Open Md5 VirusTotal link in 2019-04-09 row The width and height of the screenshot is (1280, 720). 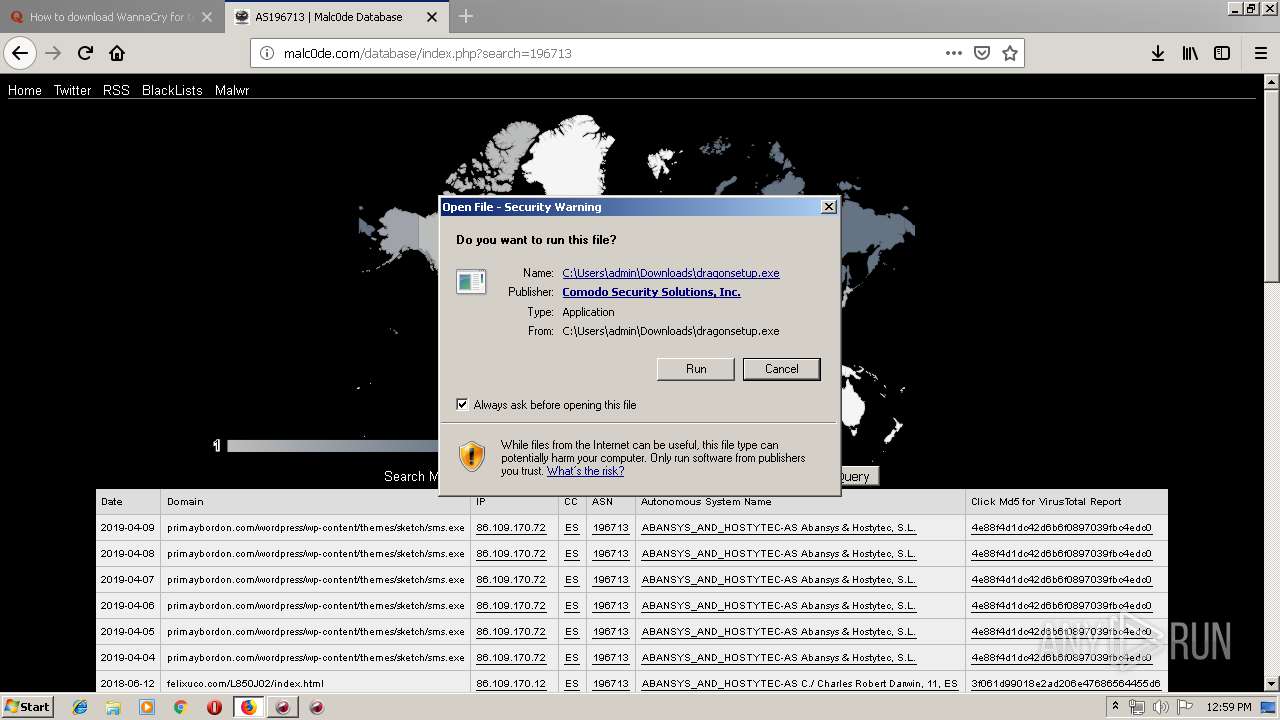point(1061,528)
